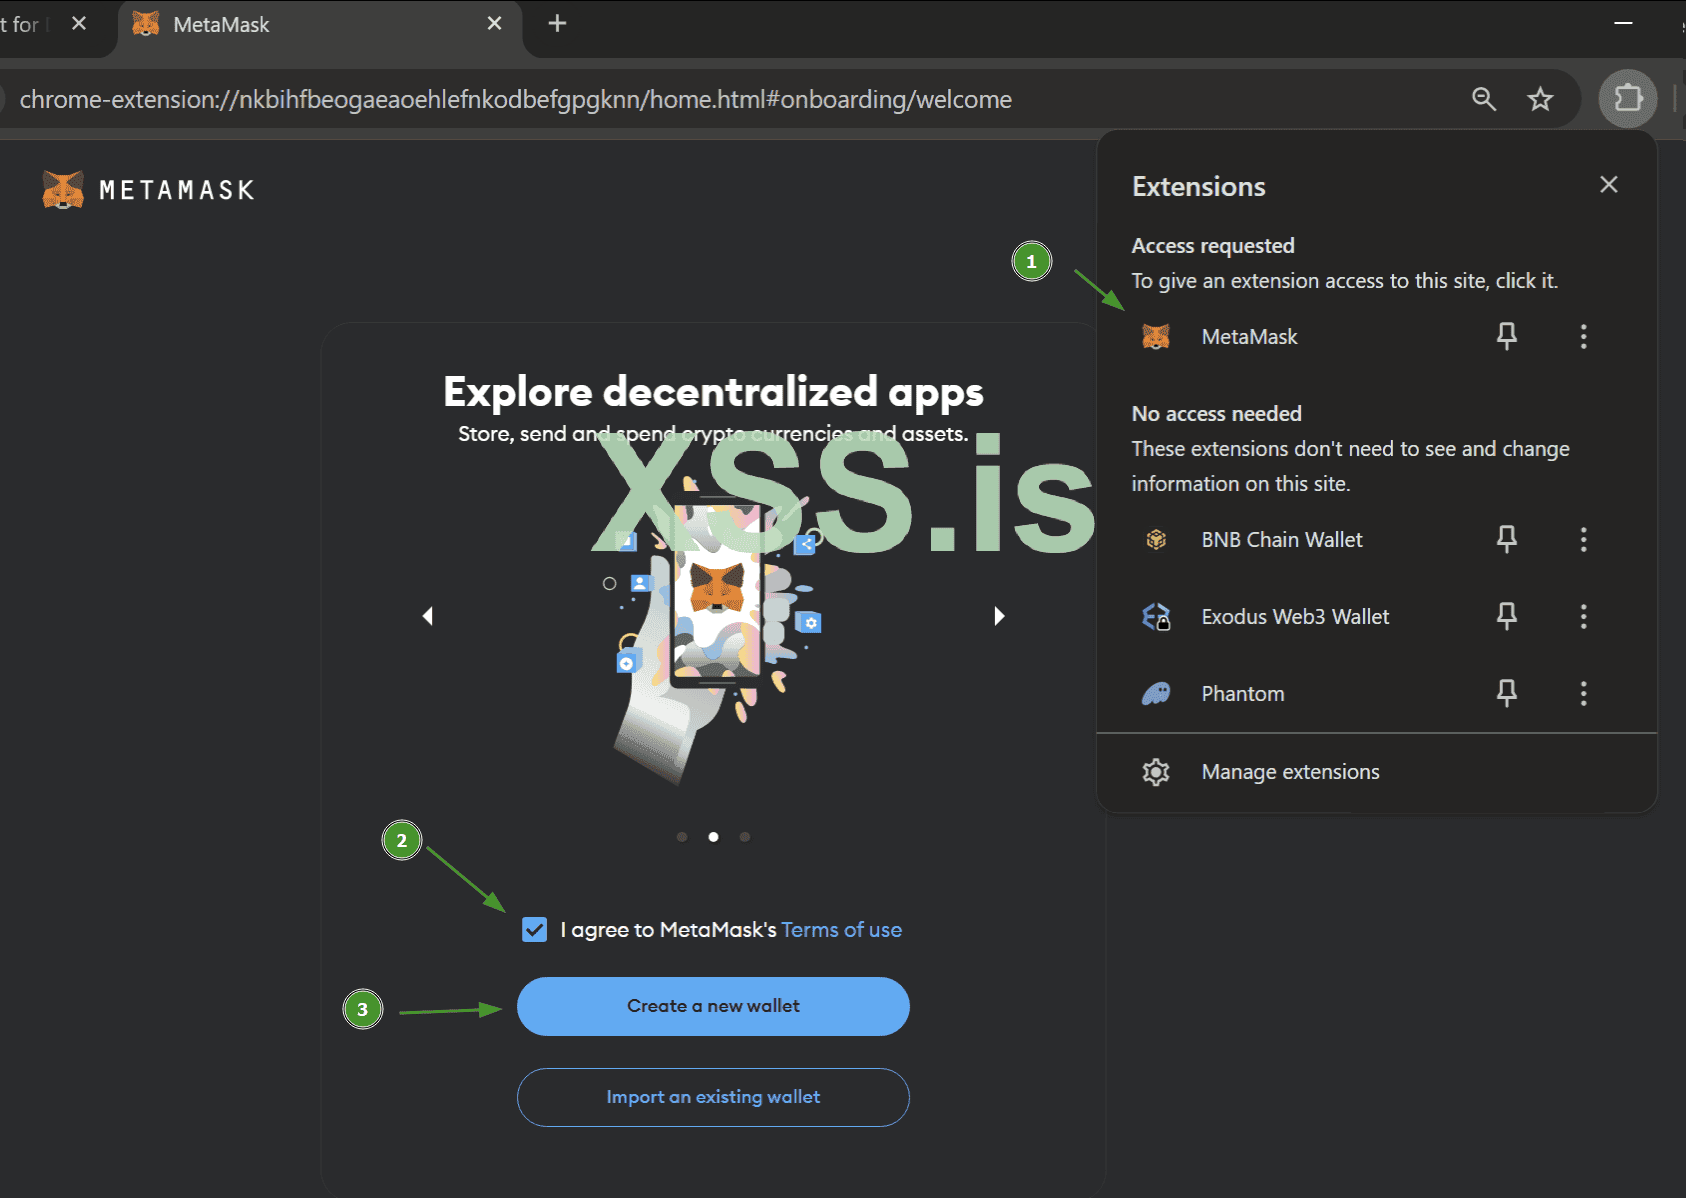Image resolution: width=1686 pixels, height=1198 pixels.
Task: Click the "Extensions" panel title
Action: (1199, 187)
